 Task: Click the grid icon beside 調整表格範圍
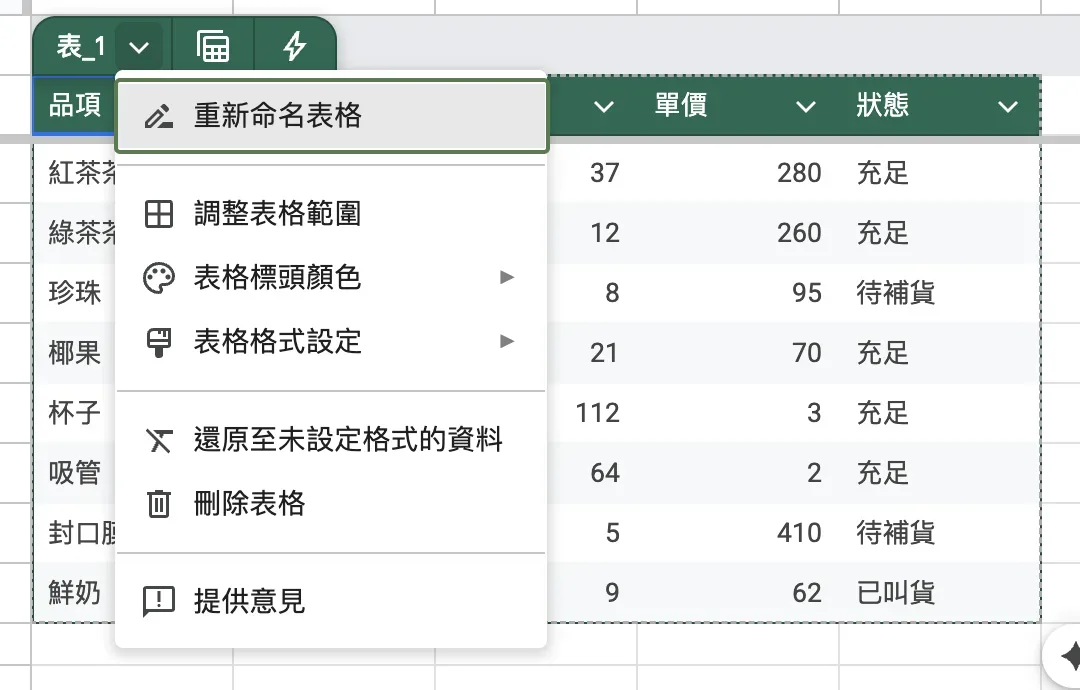[x=158, y=213]
